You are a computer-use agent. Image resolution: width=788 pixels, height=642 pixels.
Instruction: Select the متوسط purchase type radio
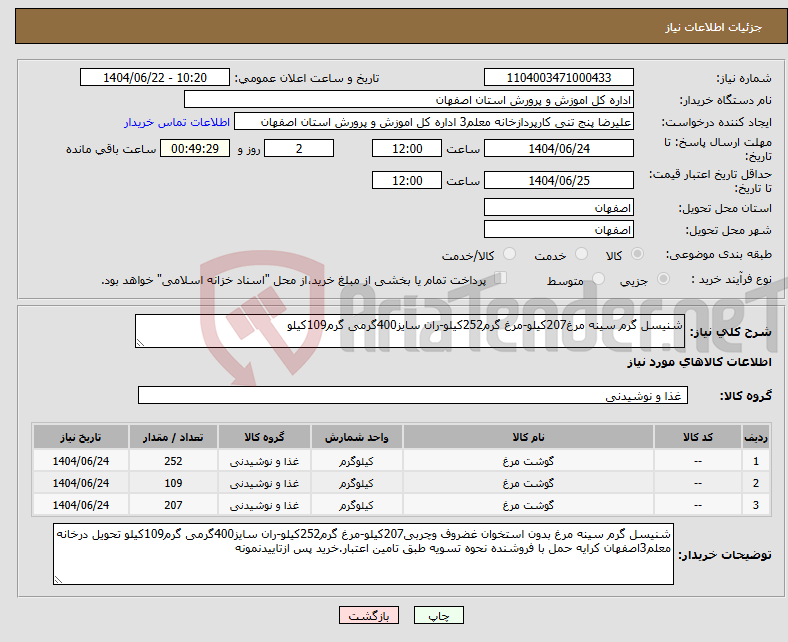click(x=598, y=279)
